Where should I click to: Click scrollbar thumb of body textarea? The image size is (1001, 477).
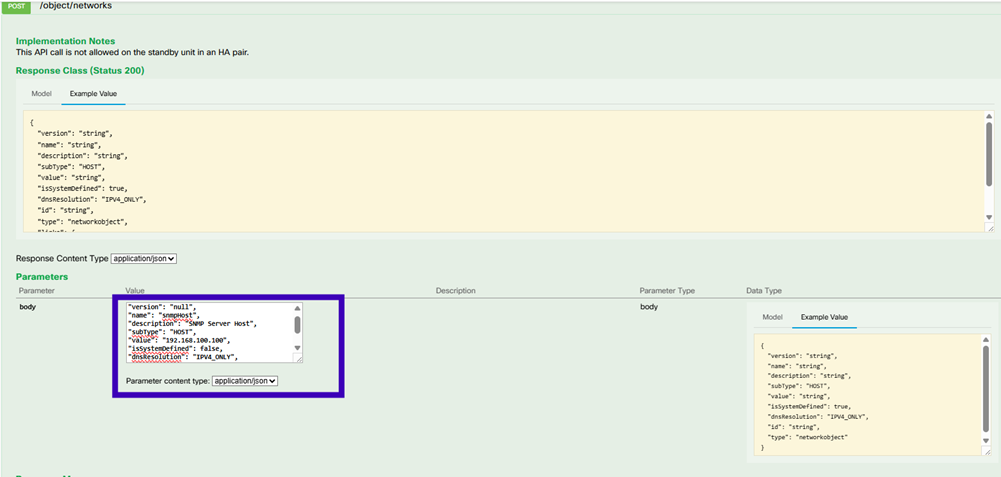tap(297, 324)
